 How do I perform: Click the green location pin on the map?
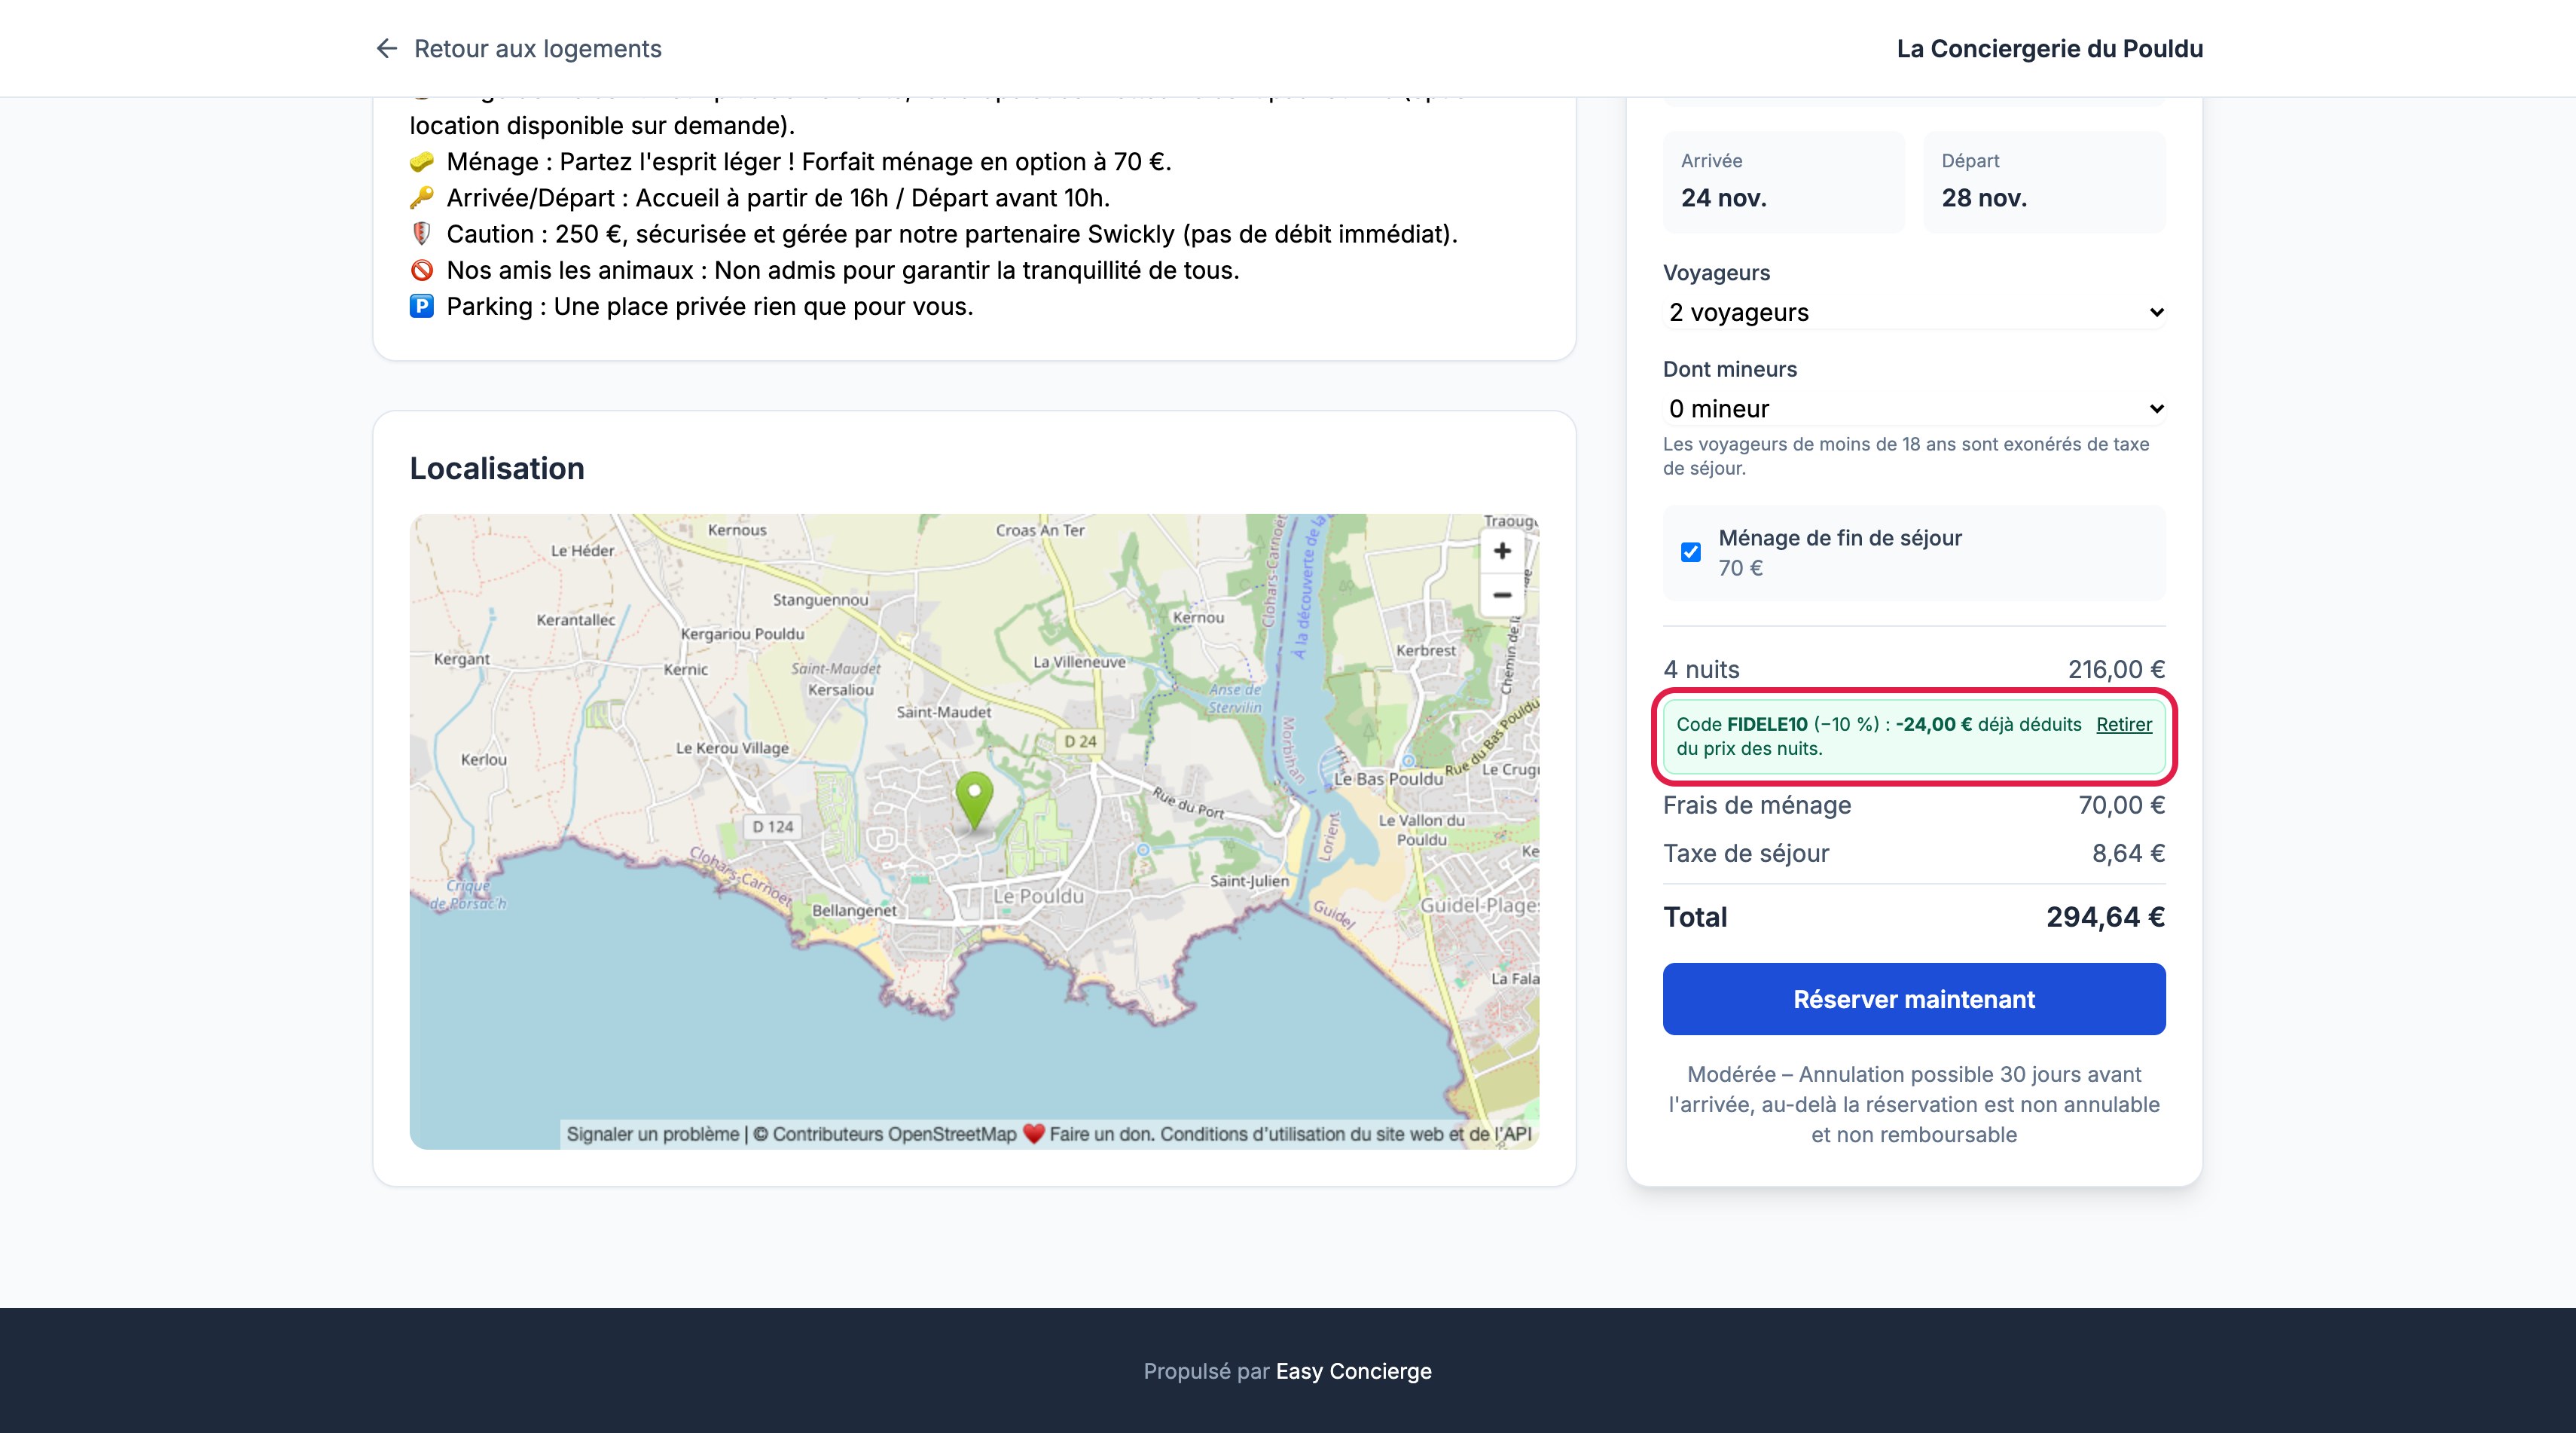pyautogui.click(x=974, y=800)
